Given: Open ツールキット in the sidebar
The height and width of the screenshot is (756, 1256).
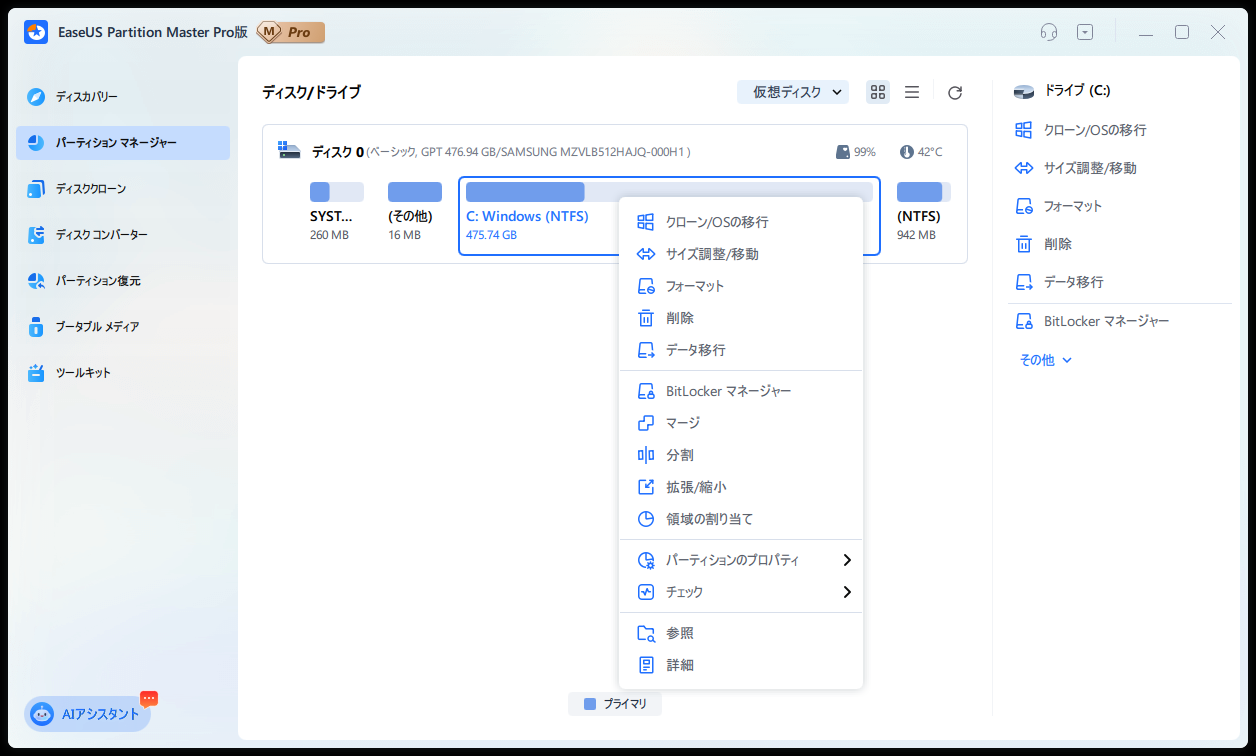Looking at the screenshot, I should click(x=123, y=373).
